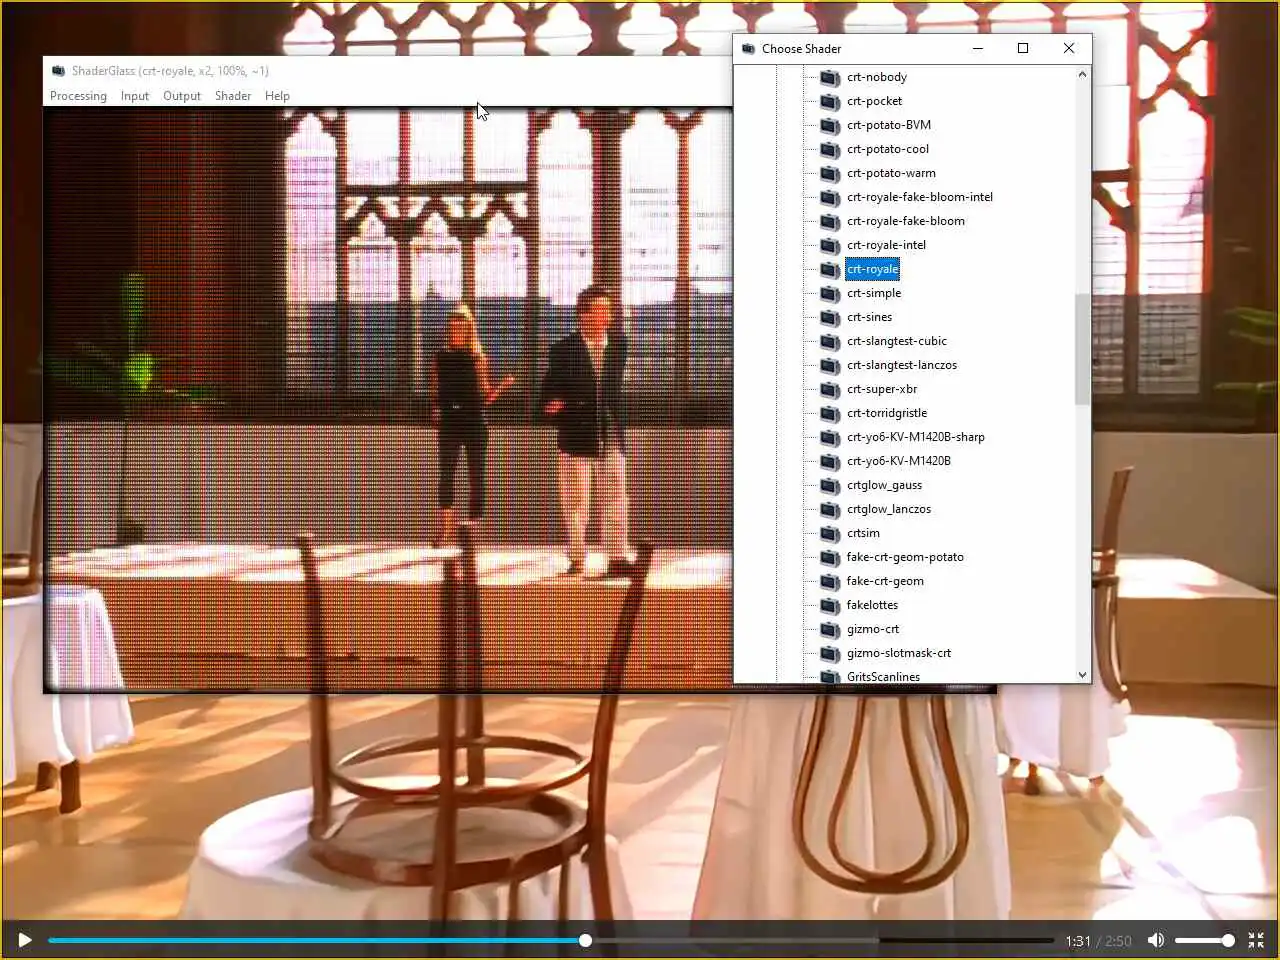Click the ShaderGlass app icon in title bar
Image resolution: width=1280 pixels, height=960 pixels.
(59, 71)
